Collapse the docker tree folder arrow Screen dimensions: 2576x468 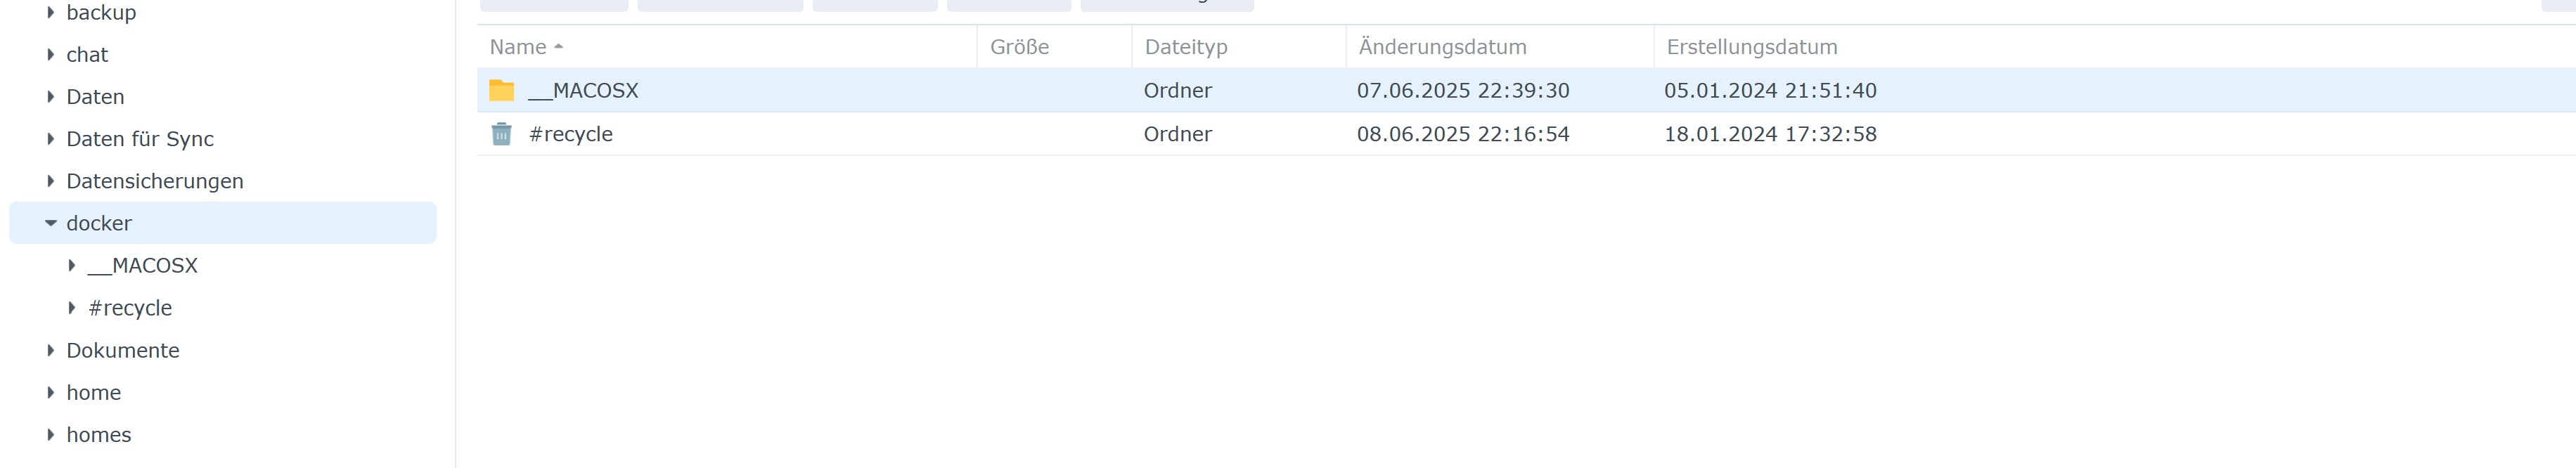[x=51, y=223]
